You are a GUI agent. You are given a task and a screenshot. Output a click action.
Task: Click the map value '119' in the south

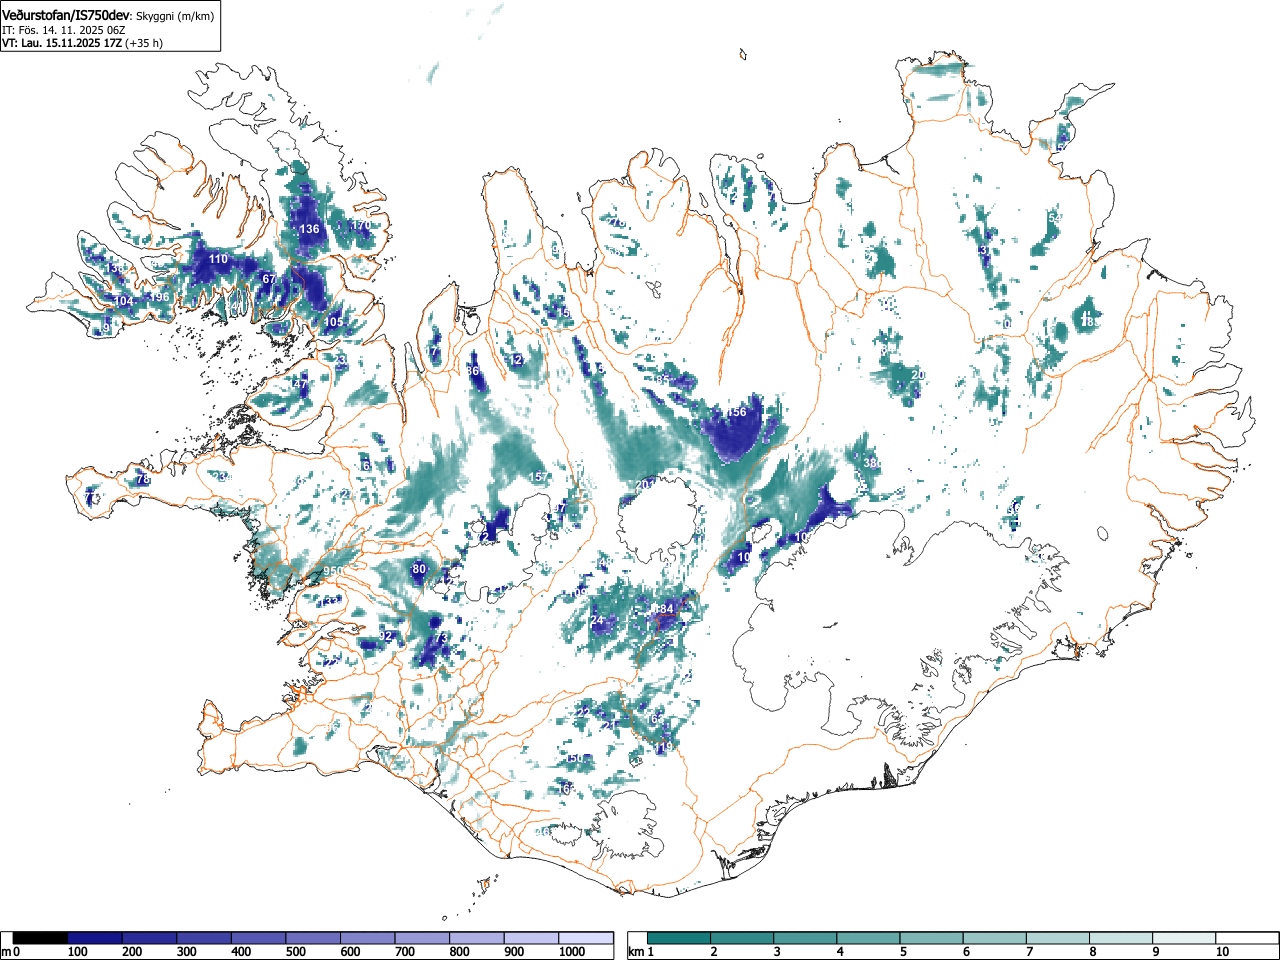pyautogui.click(x=665, y=747)
